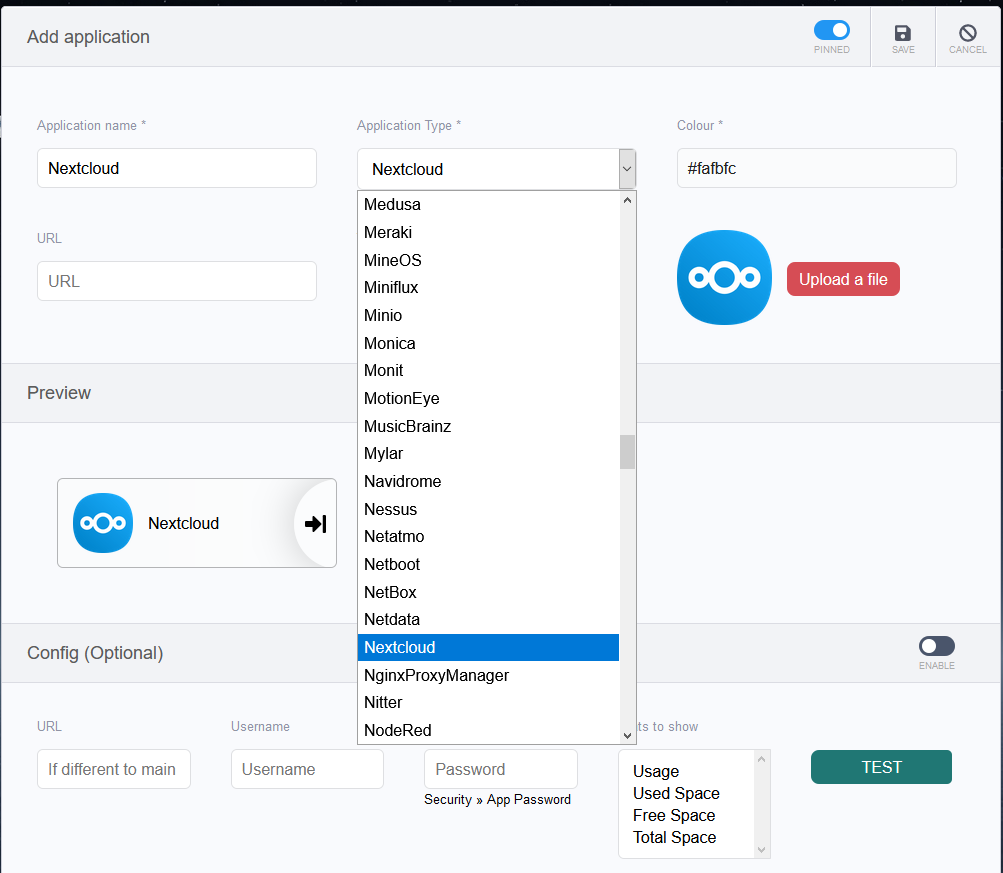Image resolution: width=1003 pixels, height=873 pixels.
Task: Click the Colour field showing #fafbfc
Action: (816, 168)
